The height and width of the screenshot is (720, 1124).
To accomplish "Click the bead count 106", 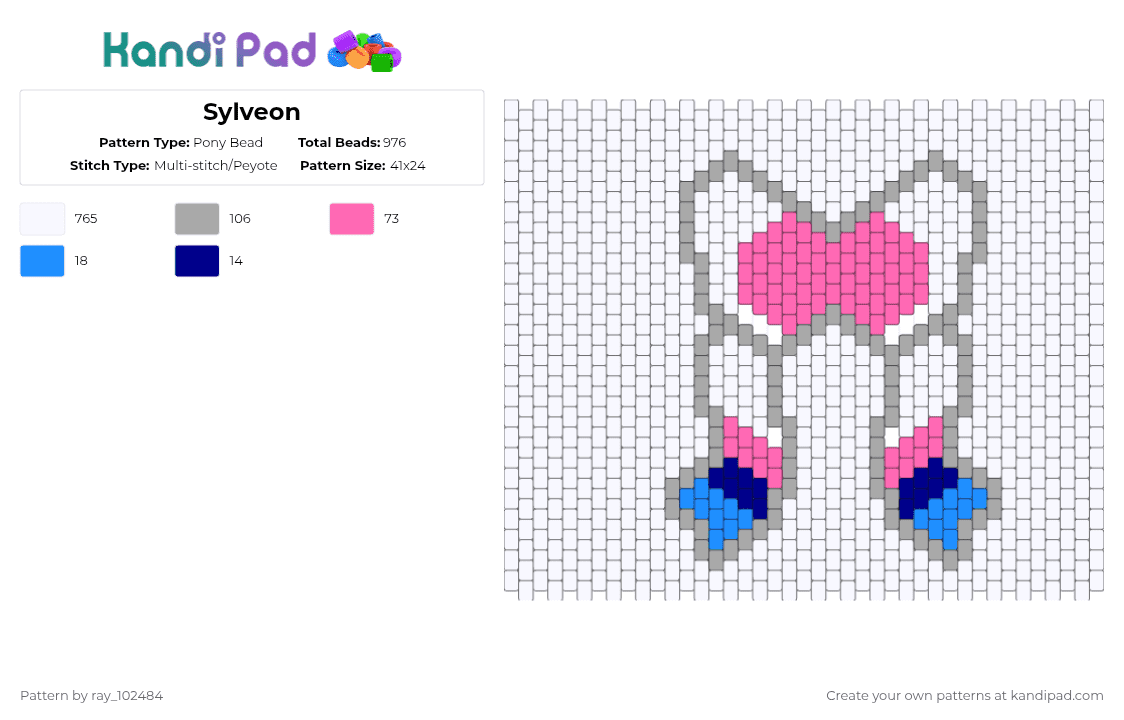I will (240, 219).
